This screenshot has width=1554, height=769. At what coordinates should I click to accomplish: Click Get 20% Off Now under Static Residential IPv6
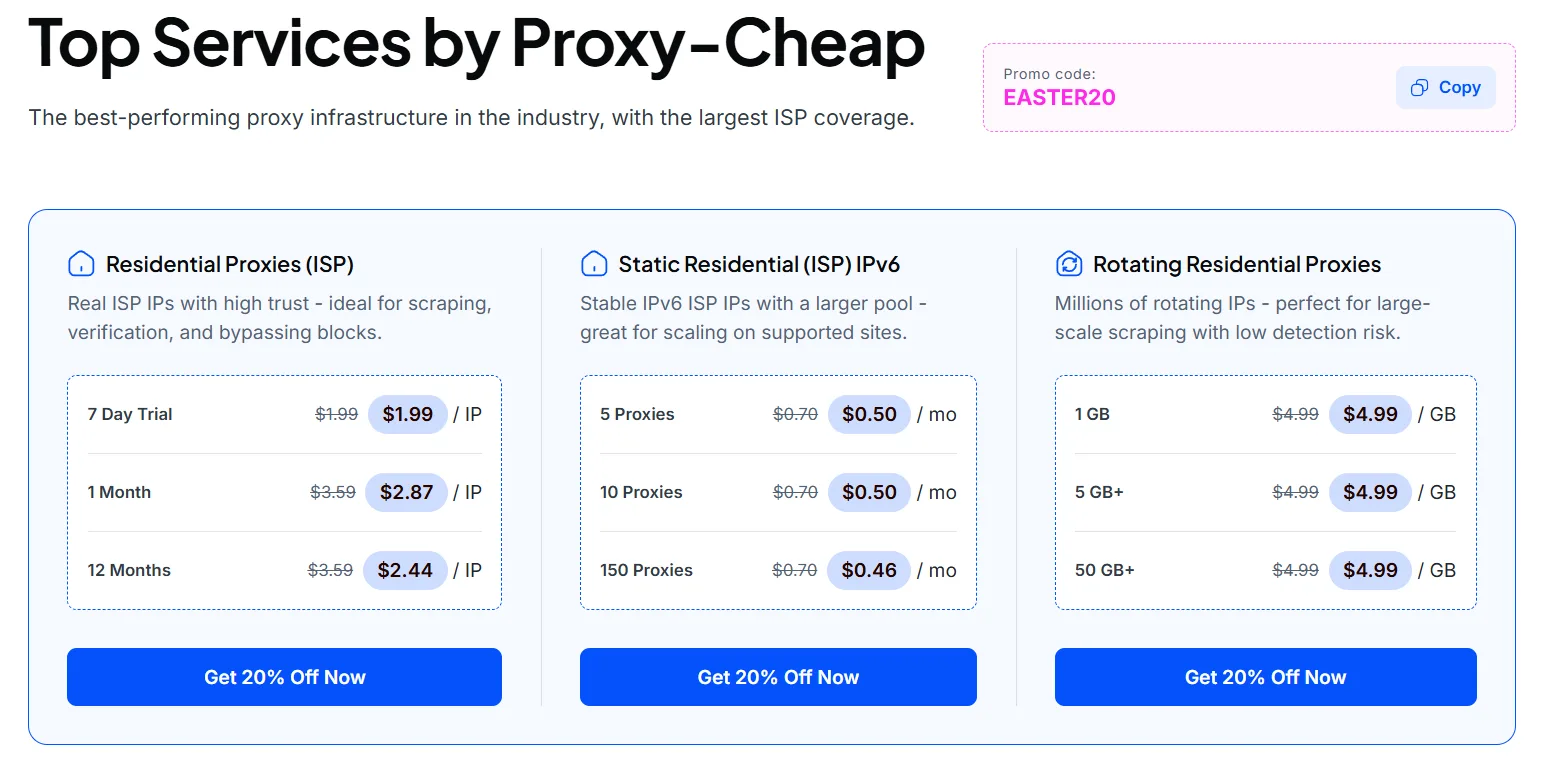778,677
